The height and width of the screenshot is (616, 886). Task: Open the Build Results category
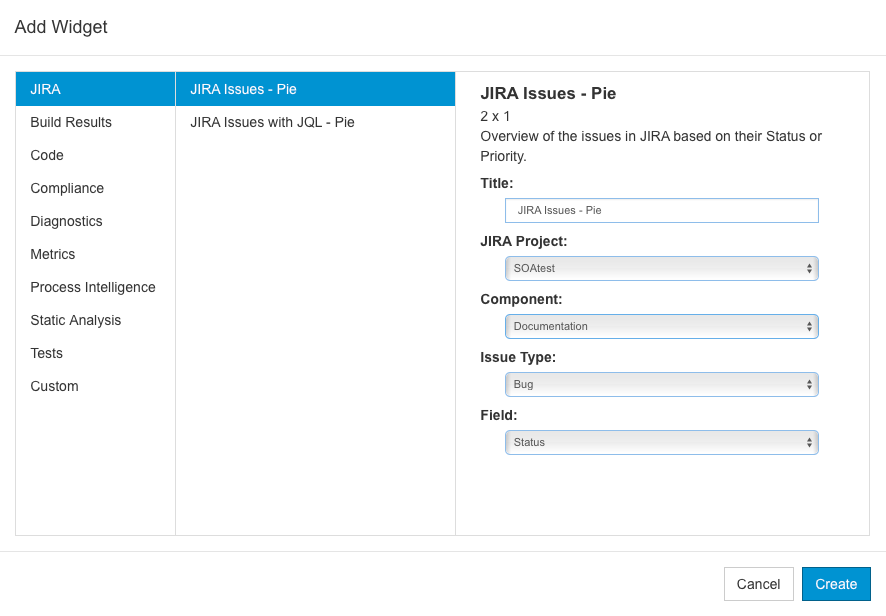tap(95, 122)
